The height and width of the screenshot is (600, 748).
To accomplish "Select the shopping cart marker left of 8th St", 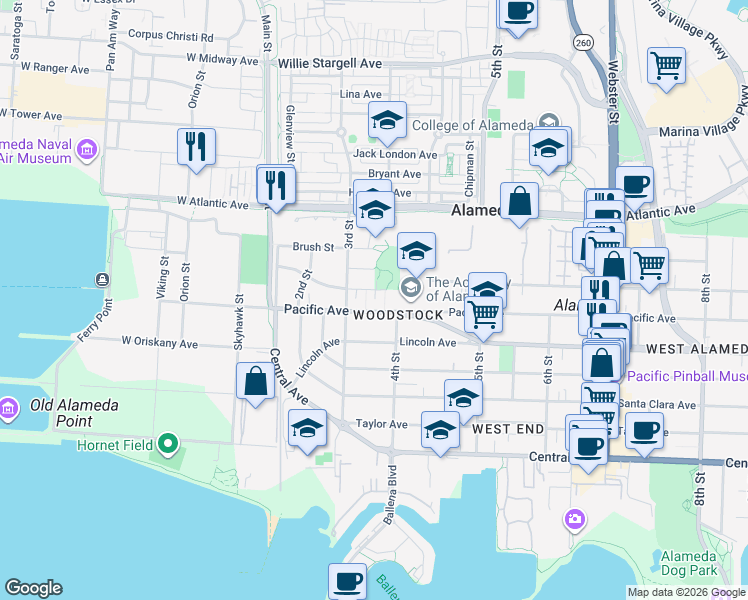I will (649, 269).
